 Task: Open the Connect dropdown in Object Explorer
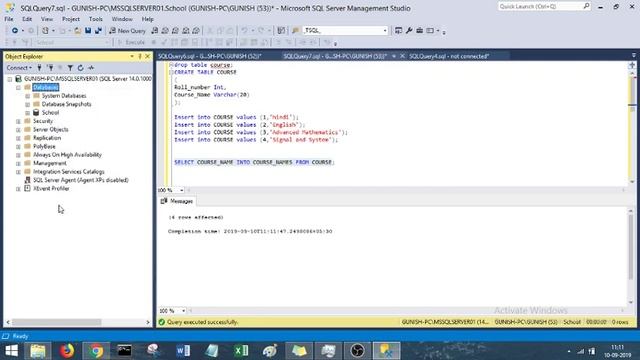[19, 68]
